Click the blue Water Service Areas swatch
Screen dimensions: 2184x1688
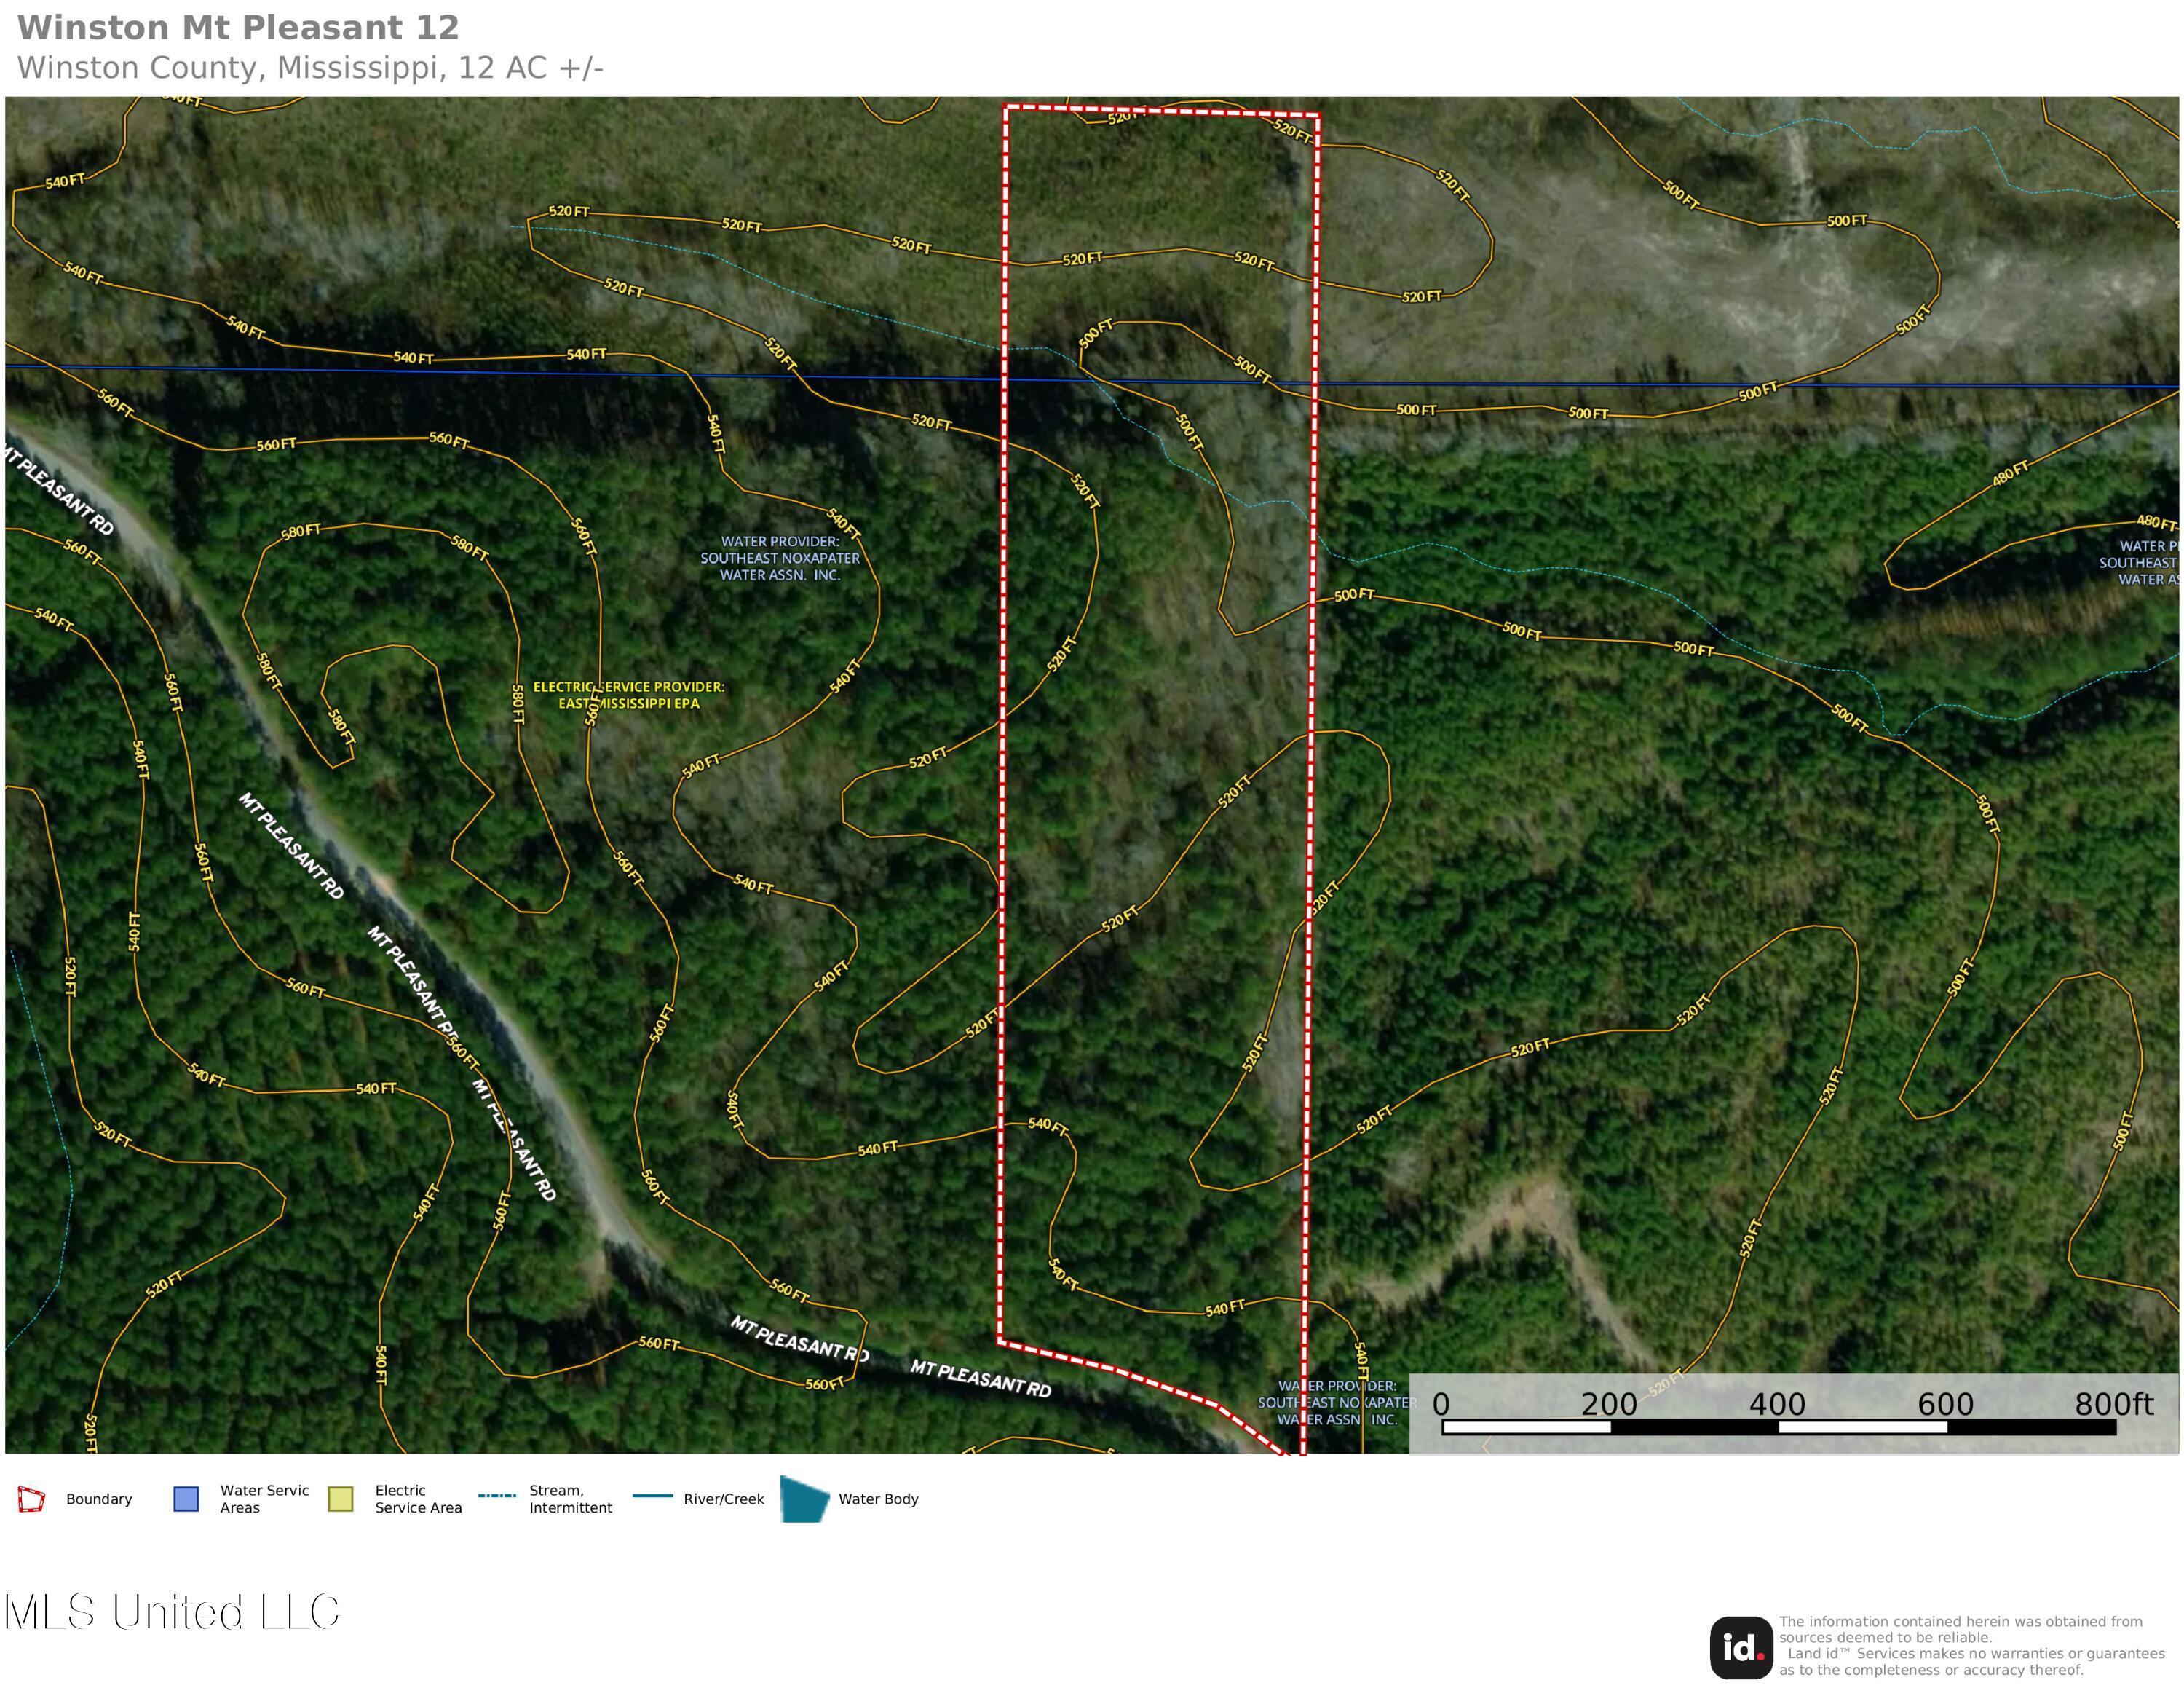186,1499
